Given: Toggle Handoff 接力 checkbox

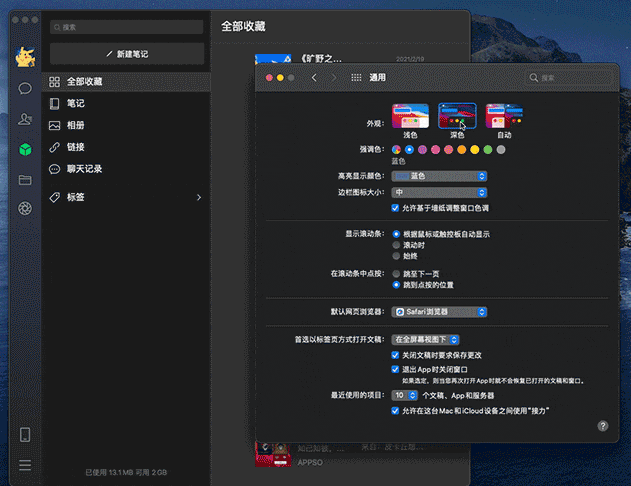Looking at the screenshot, I should point(395,411).
